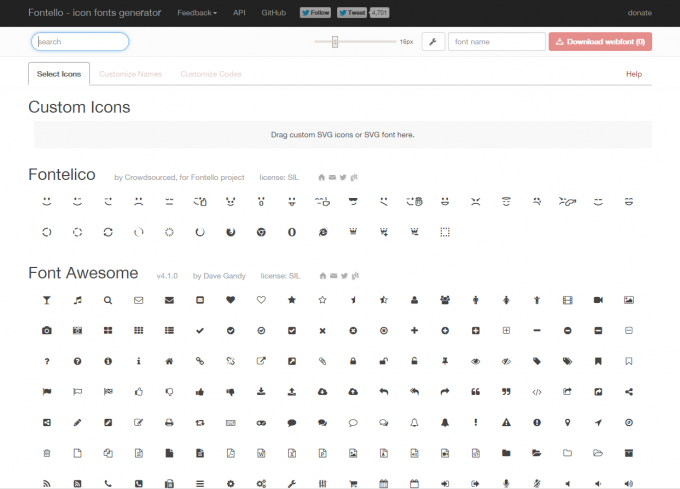Select the cloud download icon
The image size is (680, 489).
323,392
